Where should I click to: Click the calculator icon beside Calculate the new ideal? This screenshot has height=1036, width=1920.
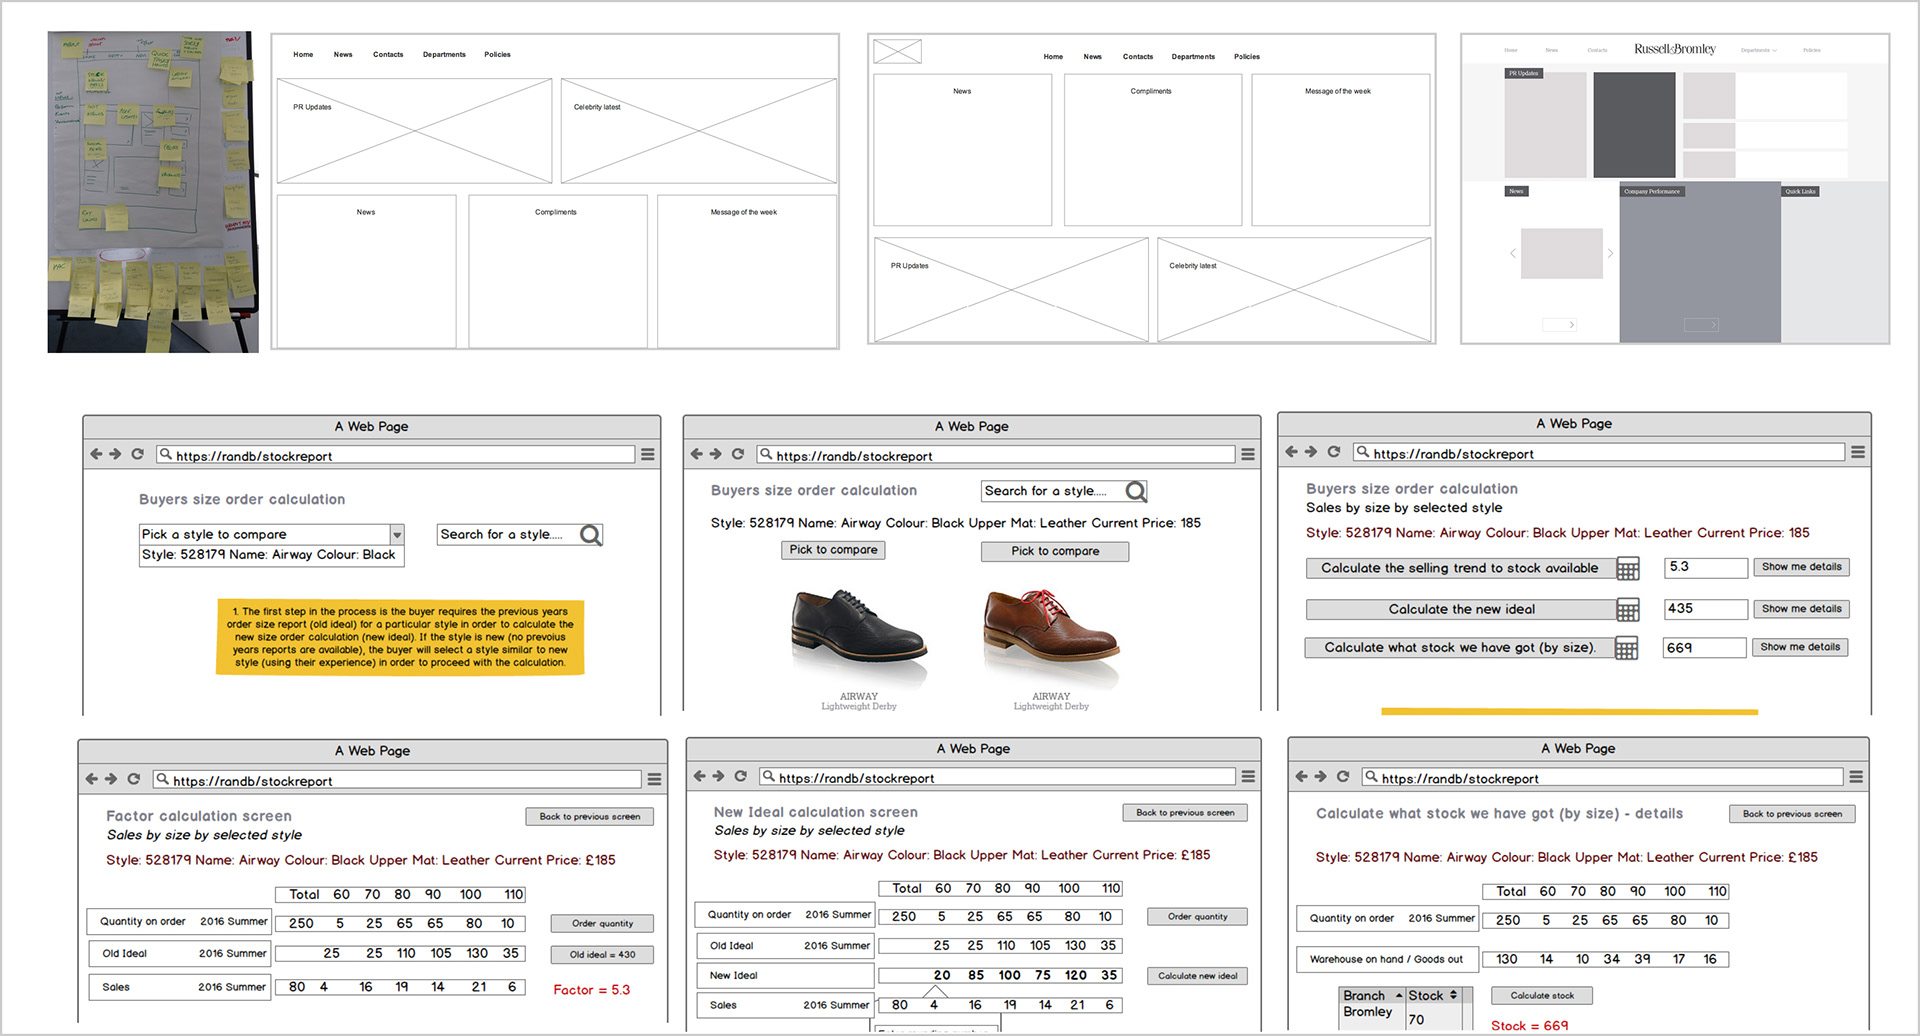(1628, 610)
